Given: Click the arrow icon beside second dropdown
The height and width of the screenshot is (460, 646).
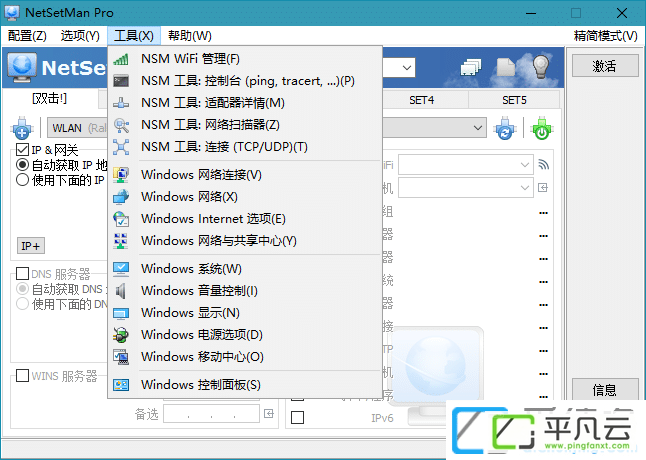Looking at the screenshot, I should (x=543, y=188).
